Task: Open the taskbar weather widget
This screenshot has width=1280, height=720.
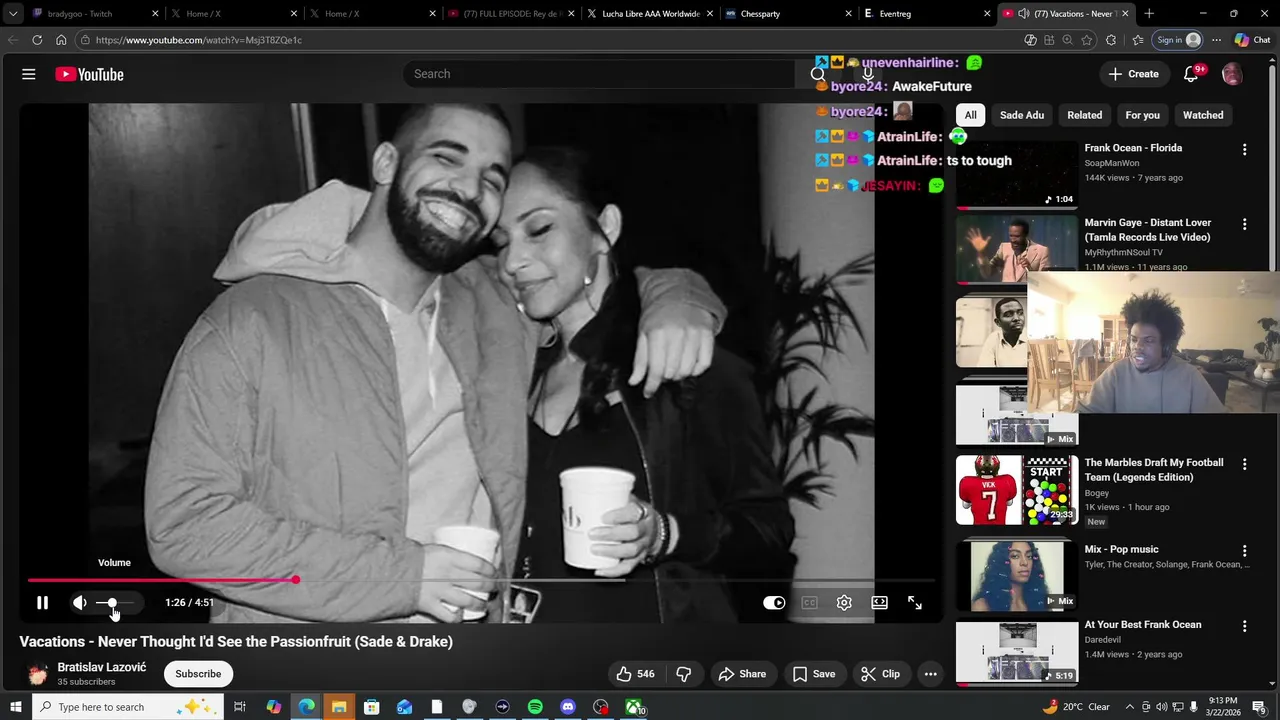Action: (1078, 707)
